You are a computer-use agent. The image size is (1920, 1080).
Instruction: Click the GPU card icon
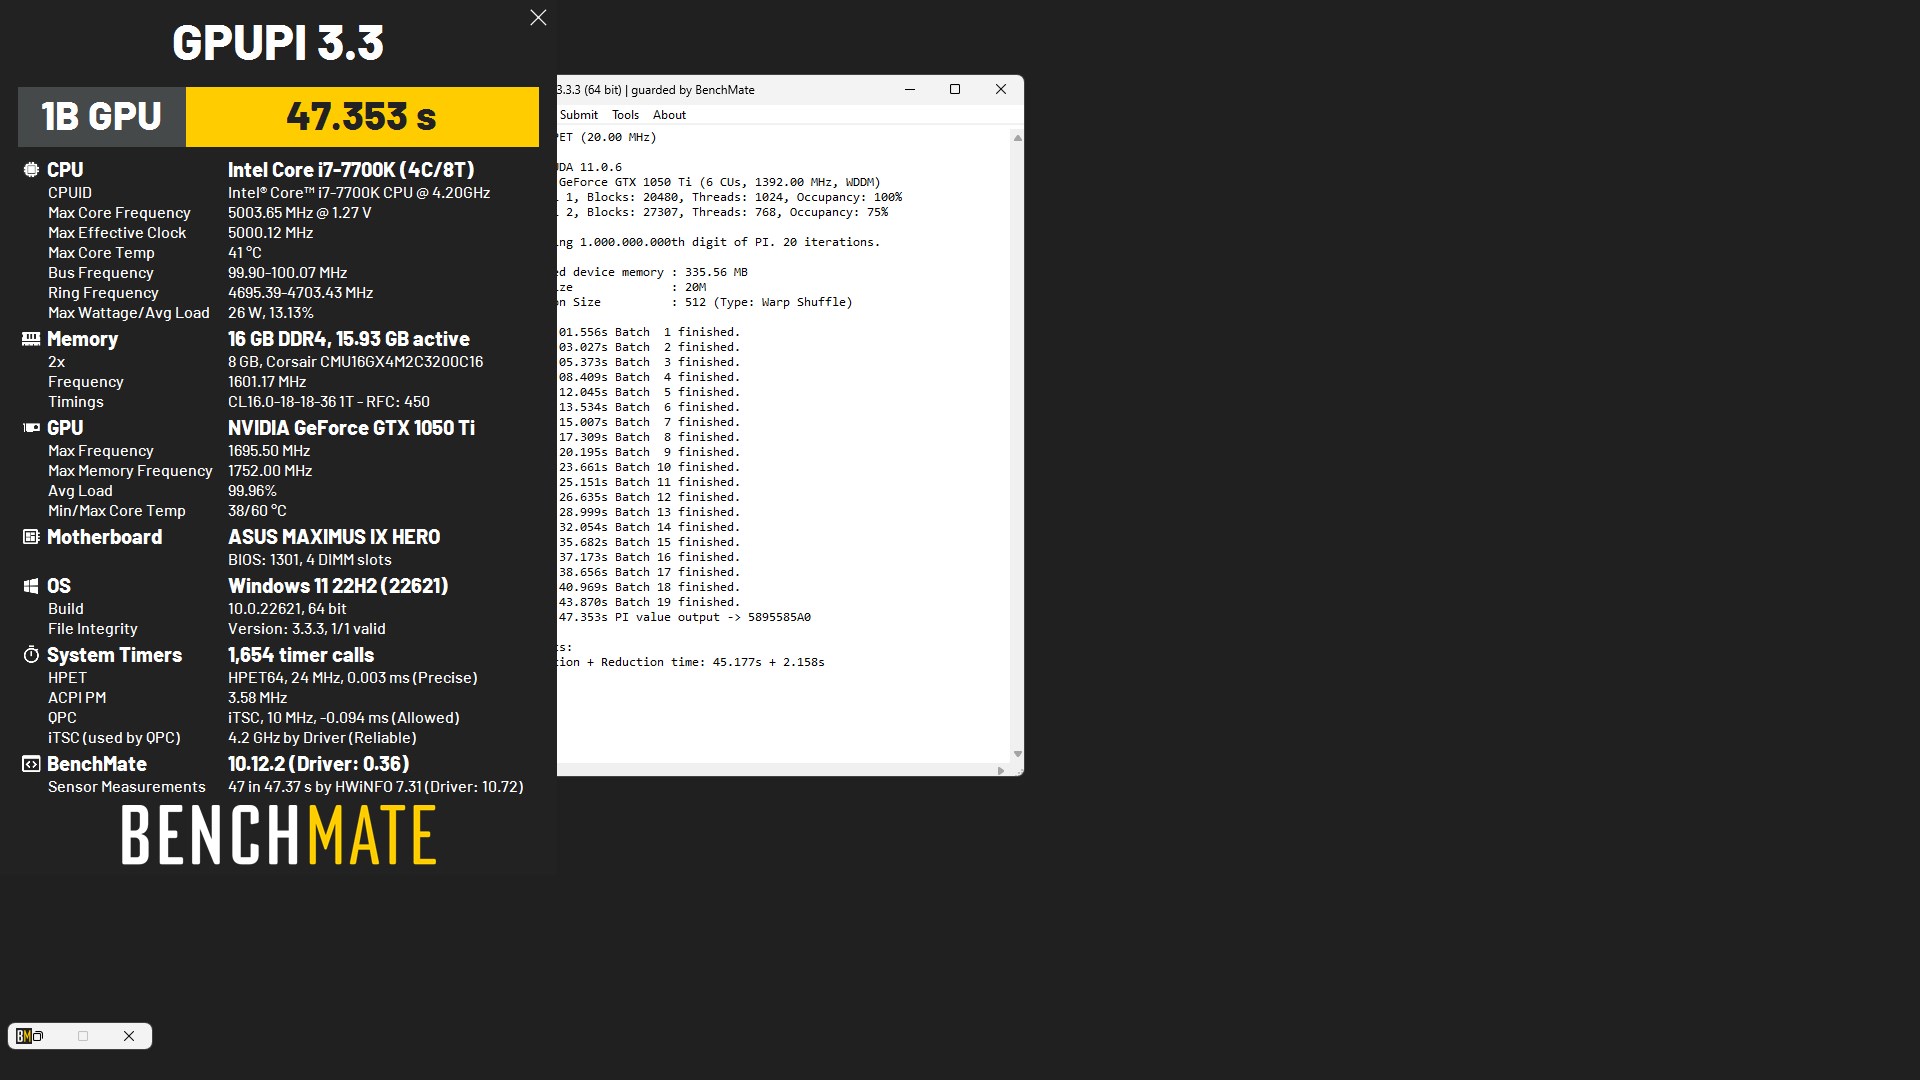click(31, 428)
